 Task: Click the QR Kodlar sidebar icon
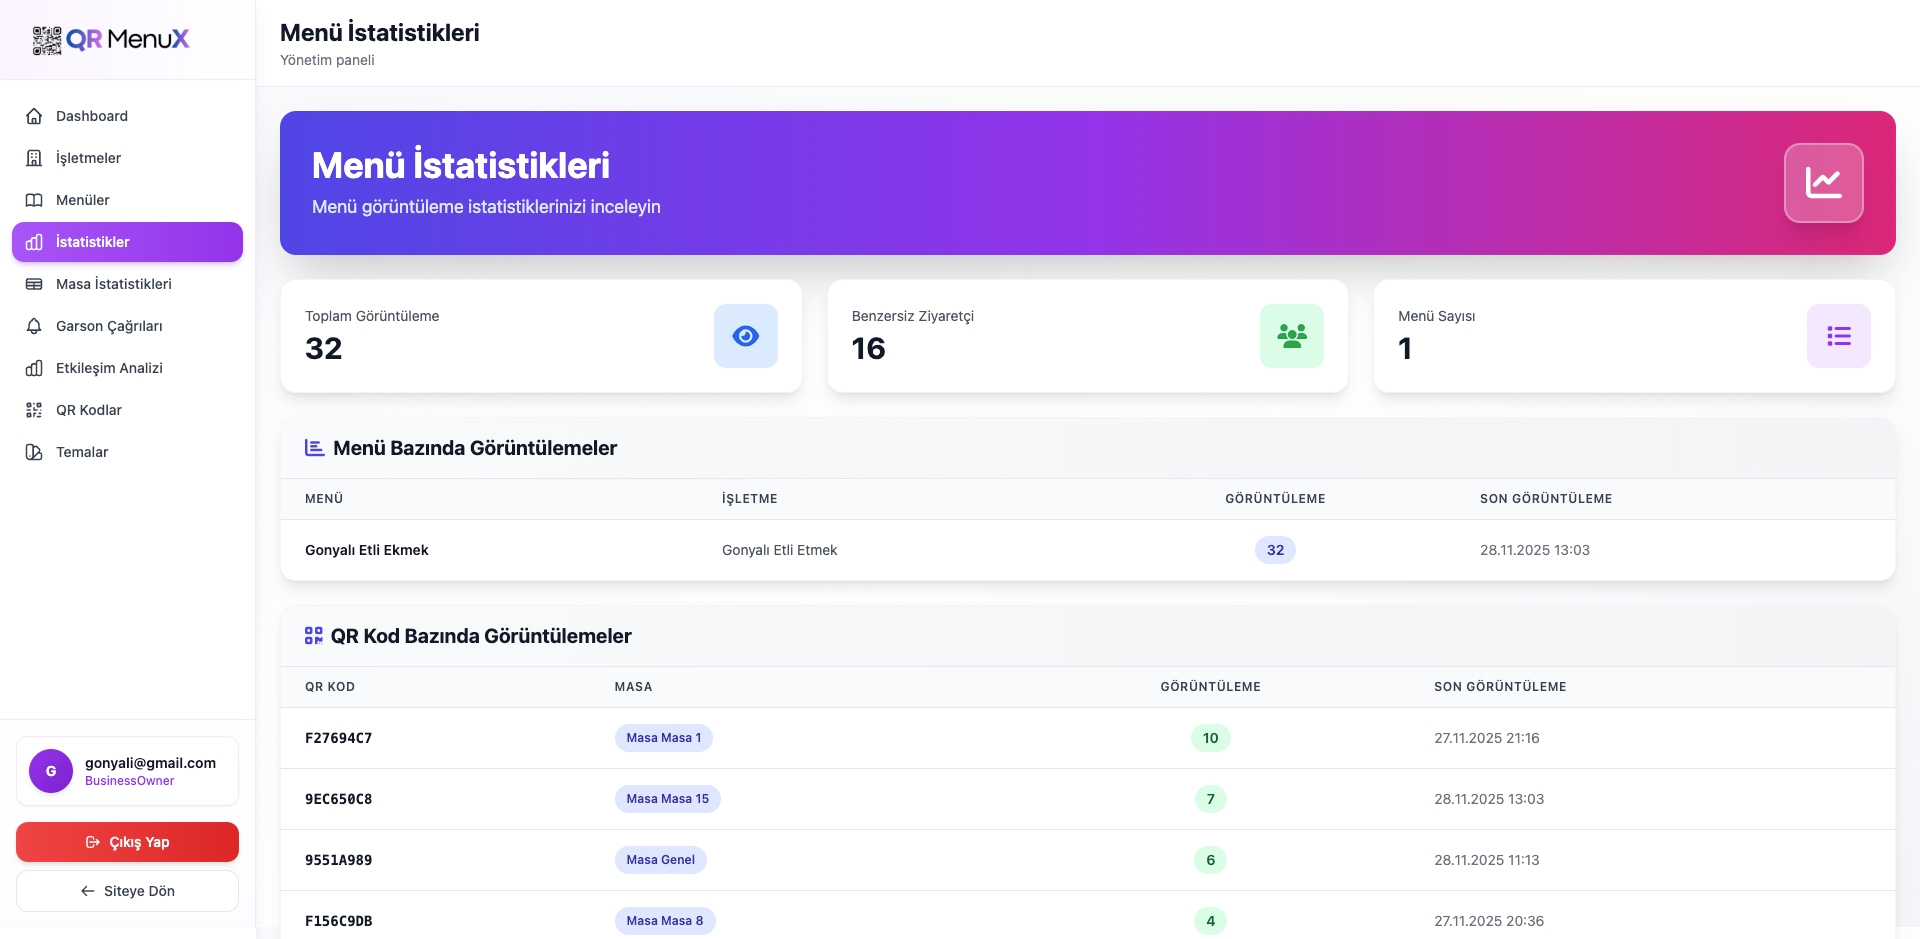pos(34,410)
